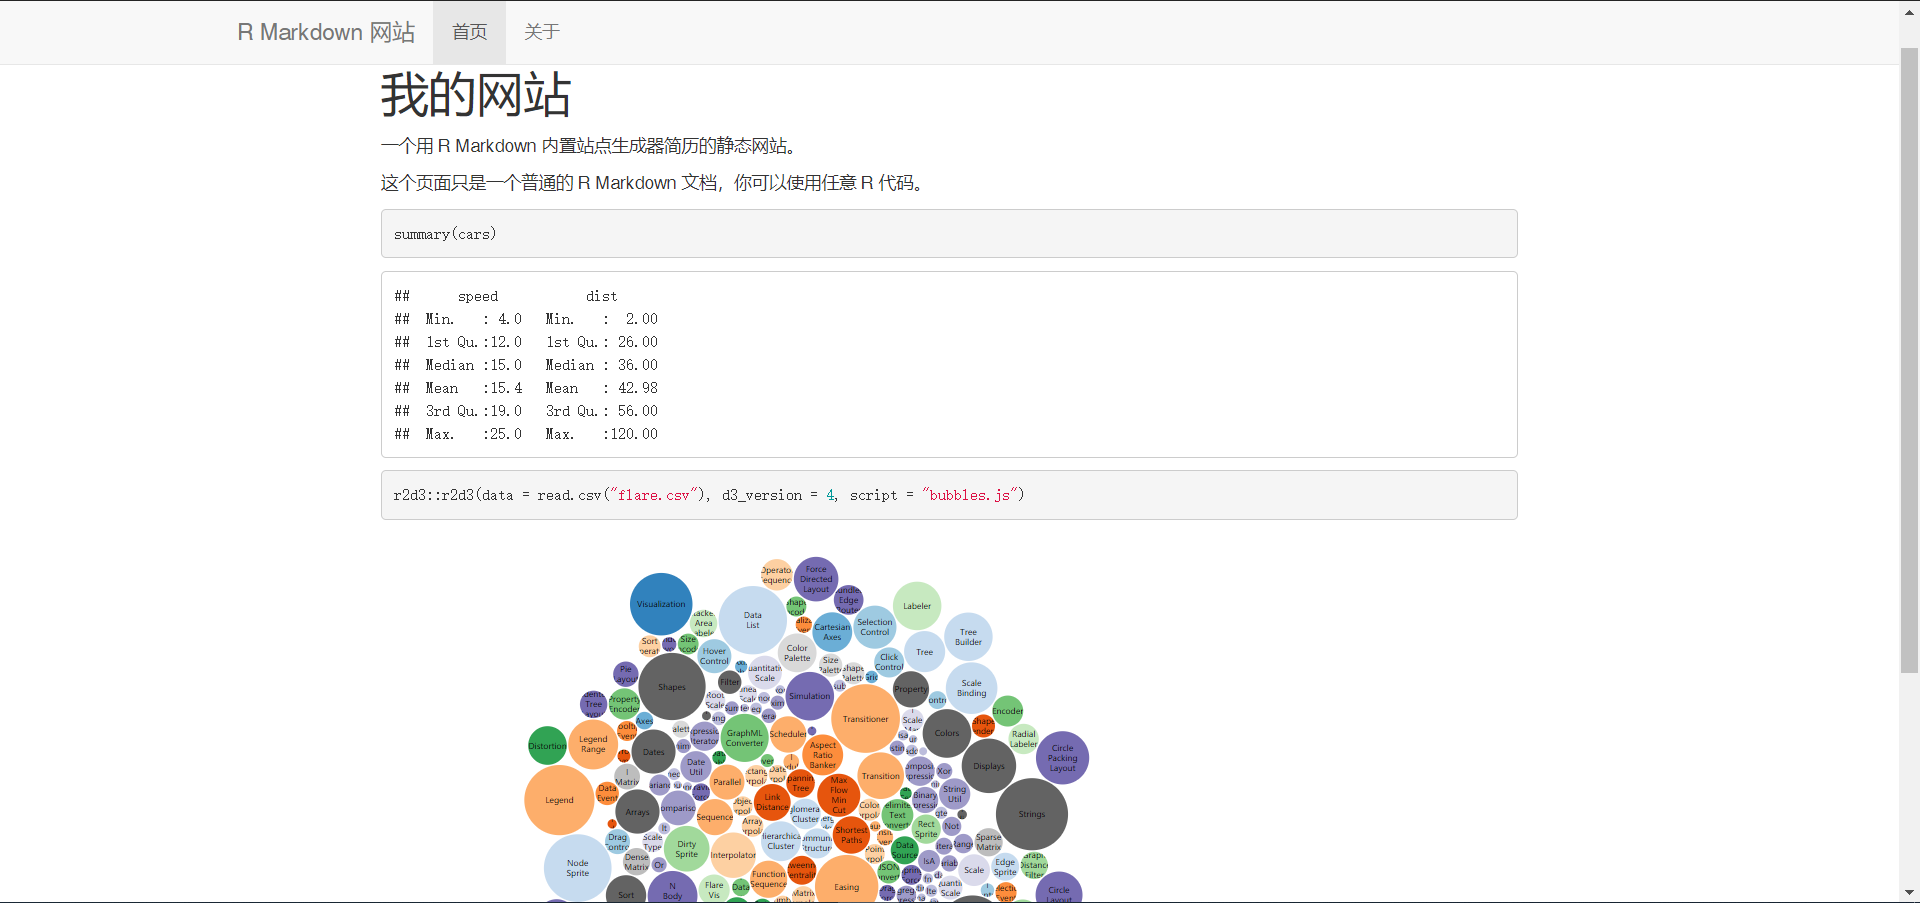Click the Node Sprite bubble
The image size is (1920, 903).
click(x=578, y=868)
